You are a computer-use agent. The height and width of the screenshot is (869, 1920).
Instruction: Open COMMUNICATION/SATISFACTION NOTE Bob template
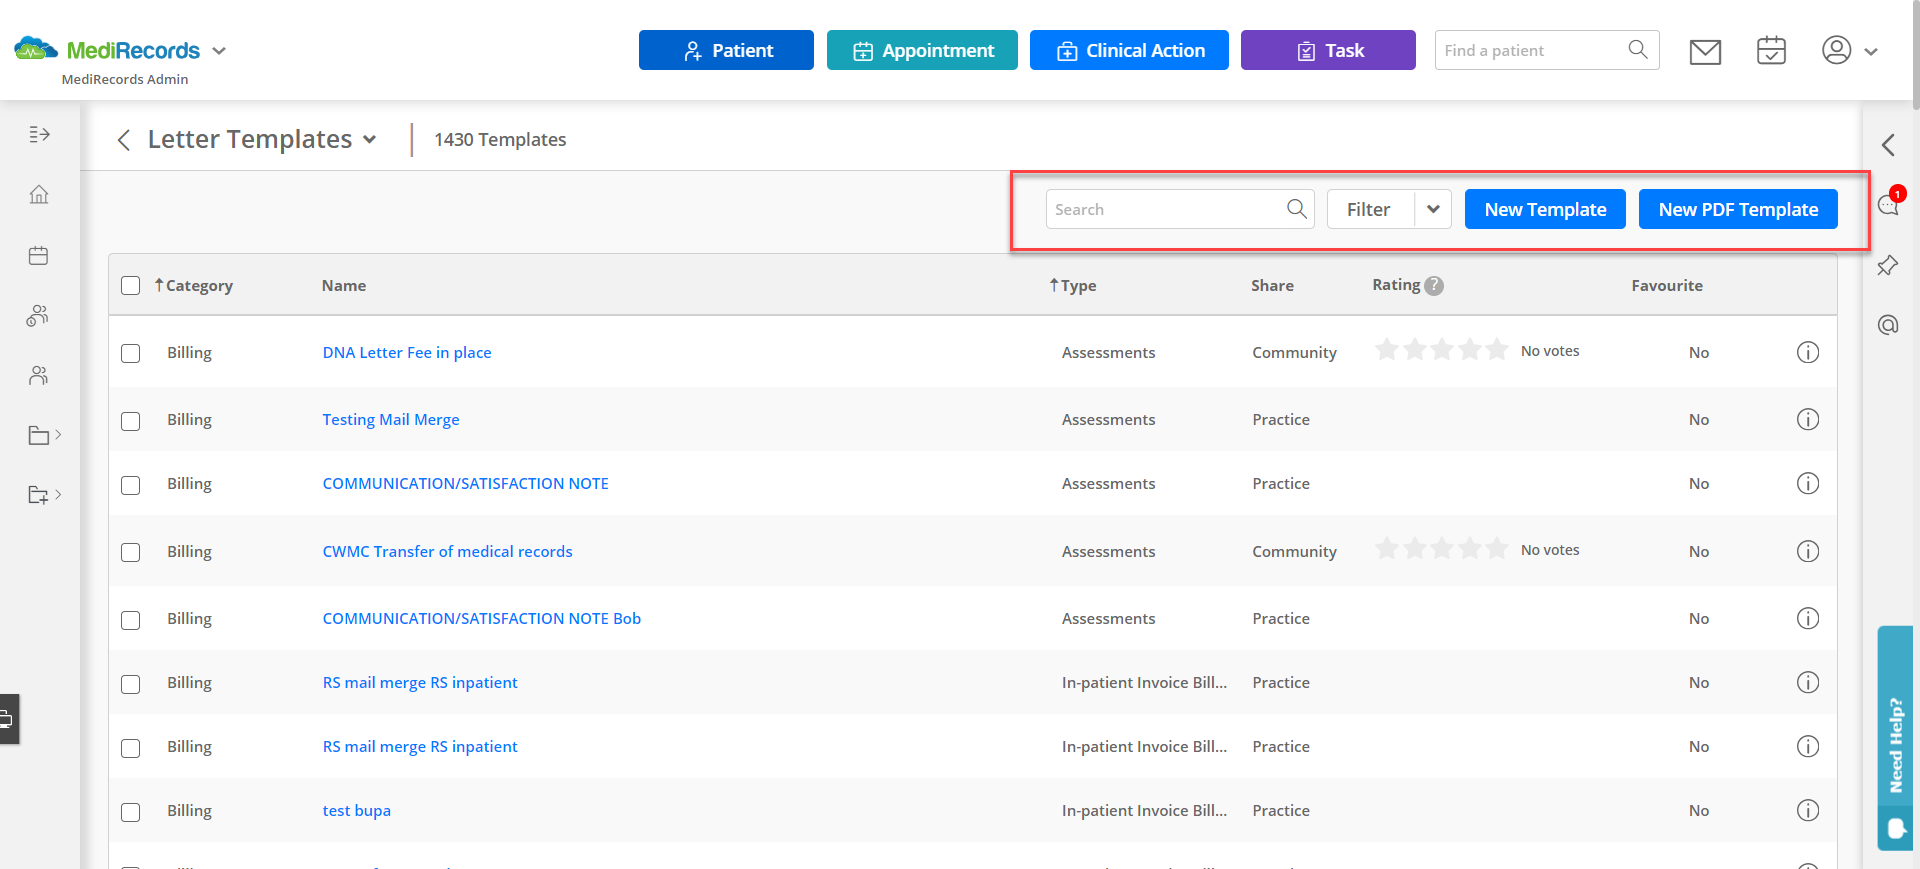(481, 618)
